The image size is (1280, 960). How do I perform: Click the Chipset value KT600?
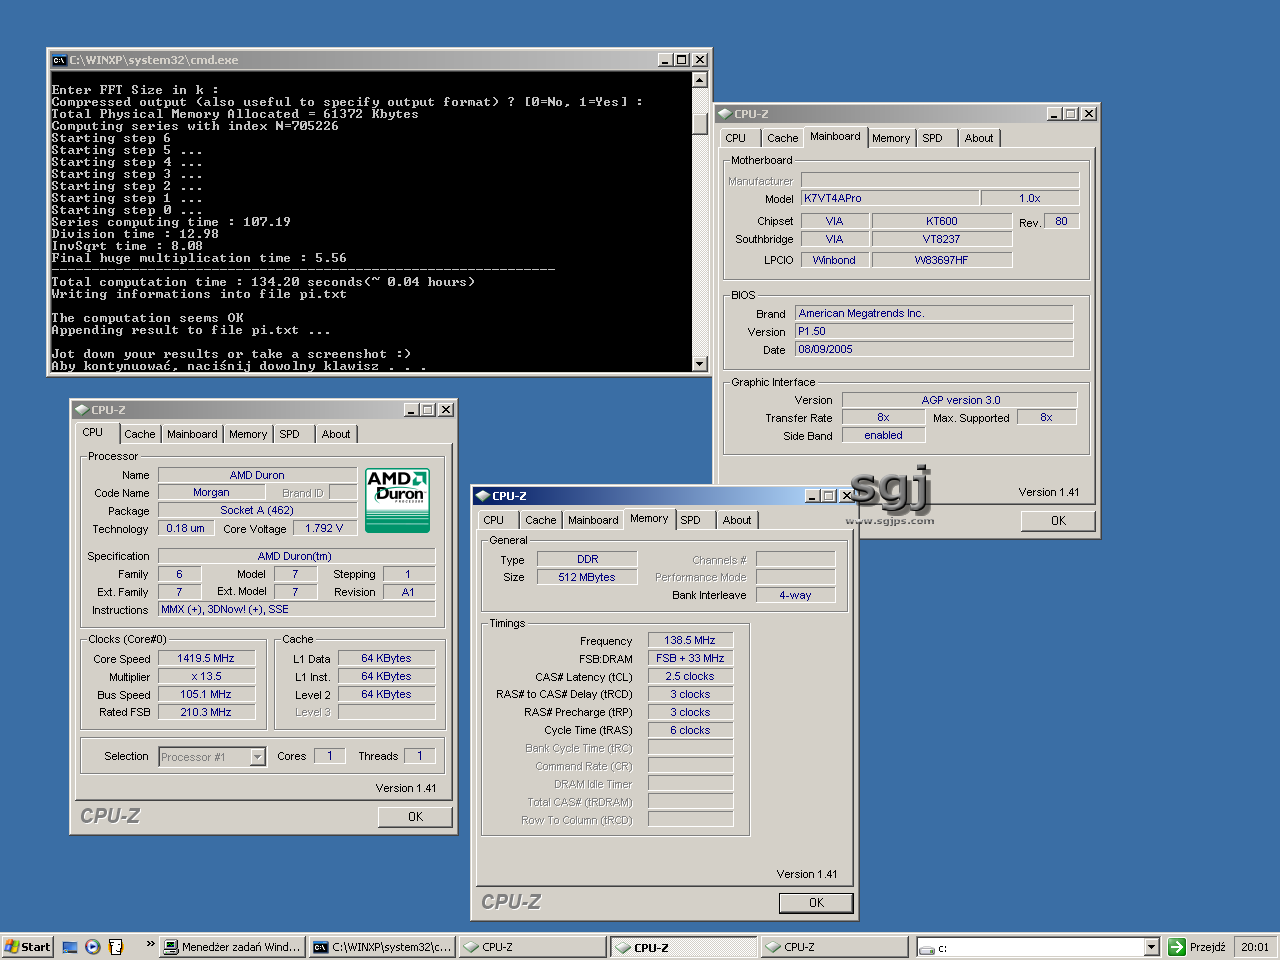pos(942,221)
